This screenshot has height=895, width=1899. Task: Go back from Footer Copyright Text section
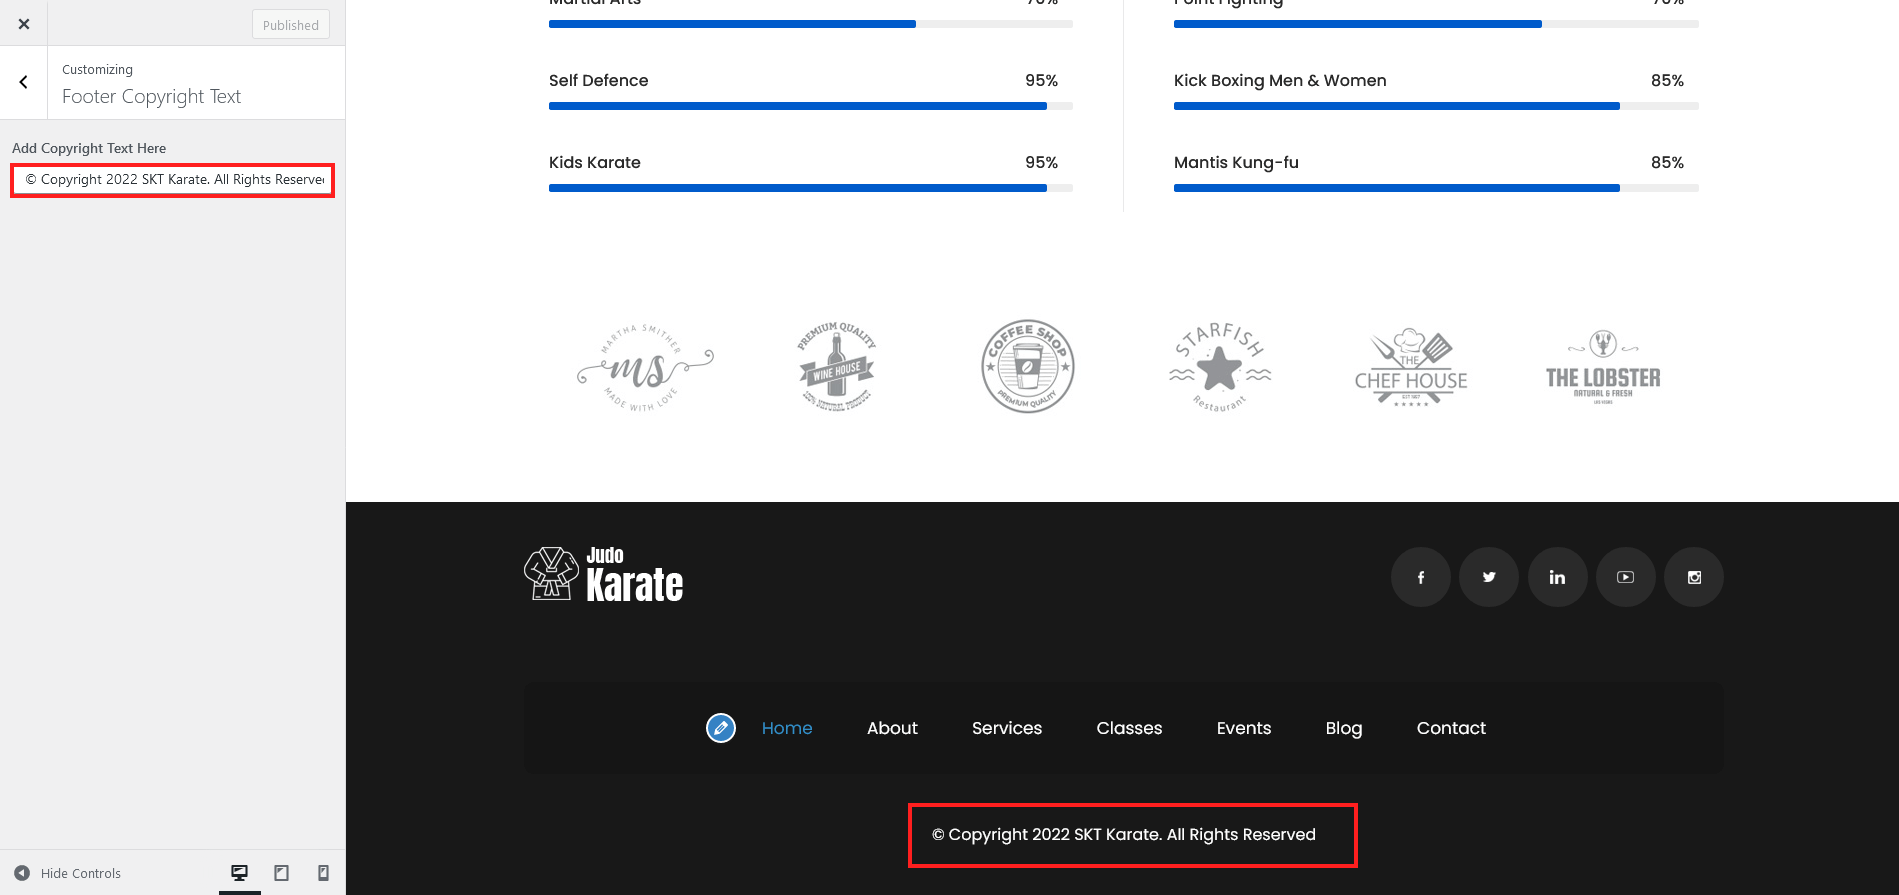pos(24,83)
